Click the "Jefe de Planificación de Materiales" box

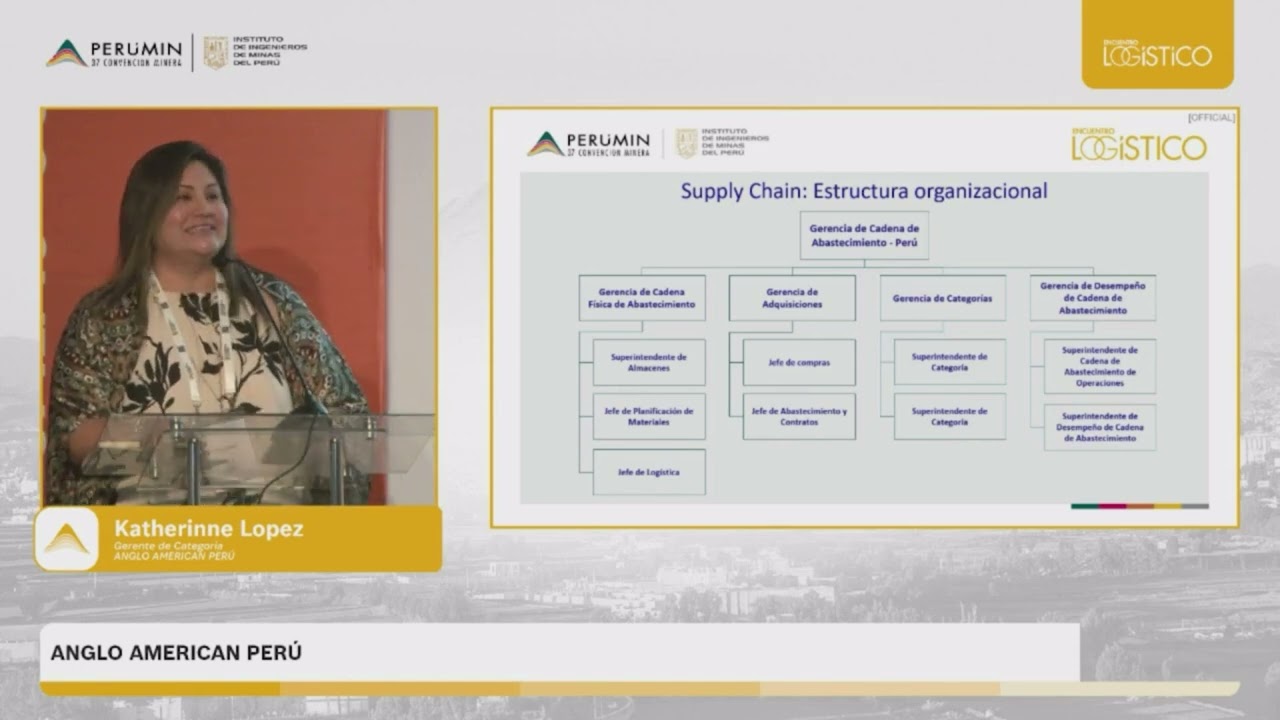(649, 416)
